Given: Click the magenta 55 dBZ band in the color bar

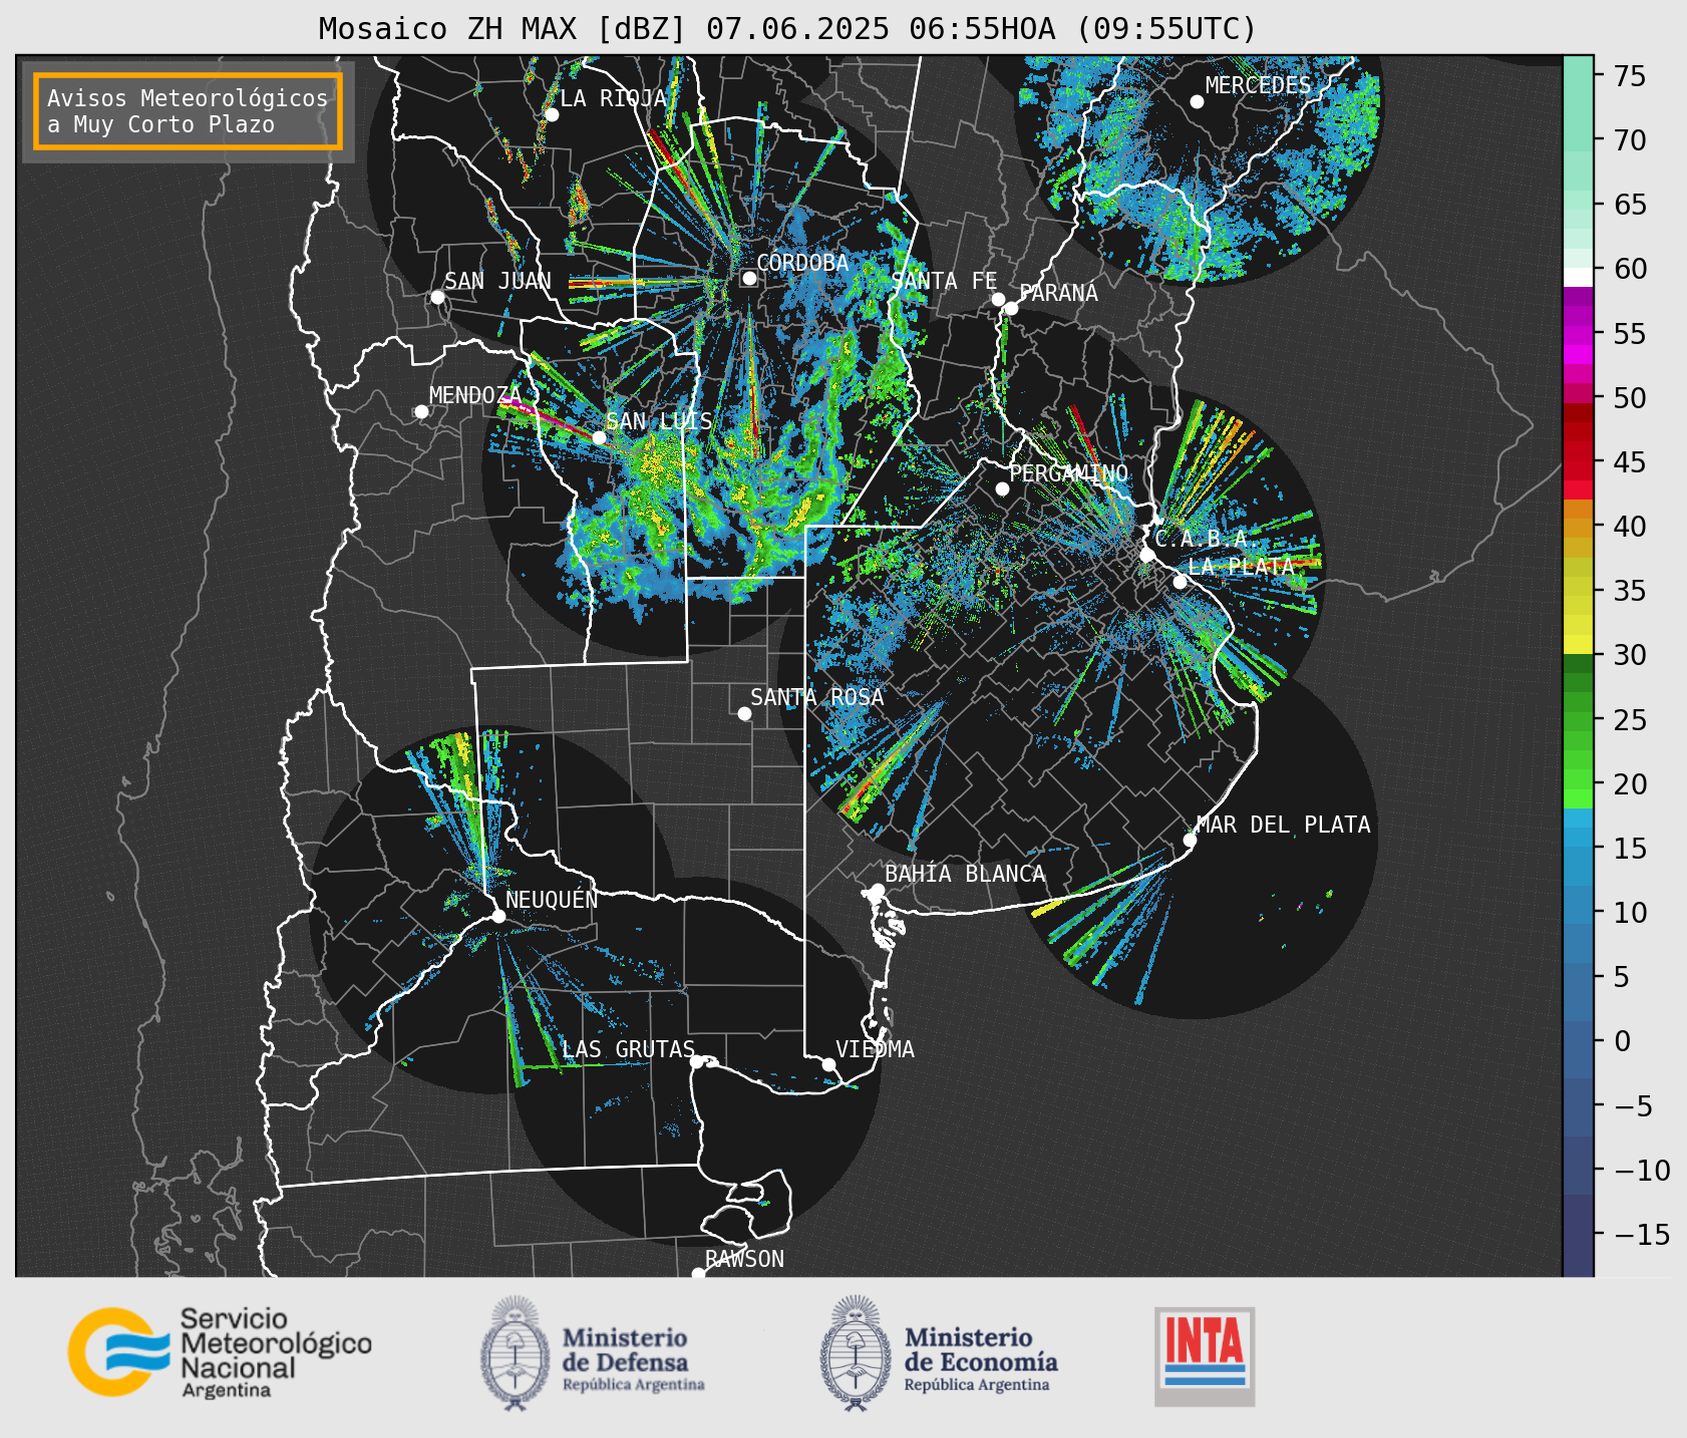Looking at the screenshot, I should (x=1577, y=333).
